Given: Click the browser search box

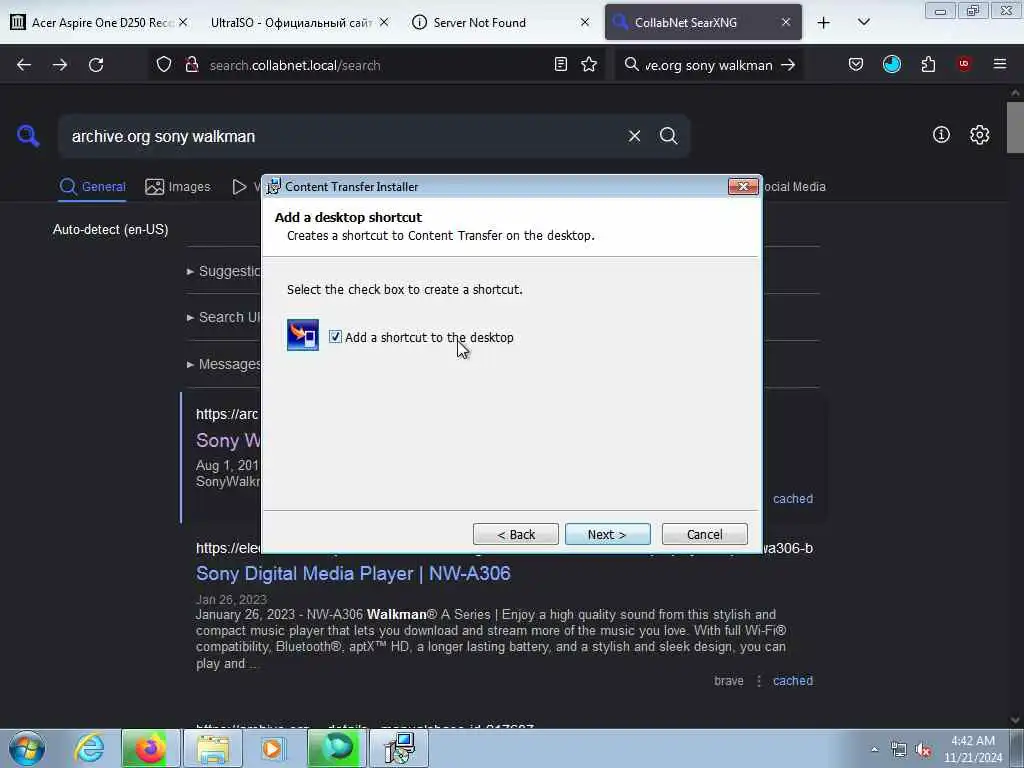Looking at the screenshot, I should [708, 65].
